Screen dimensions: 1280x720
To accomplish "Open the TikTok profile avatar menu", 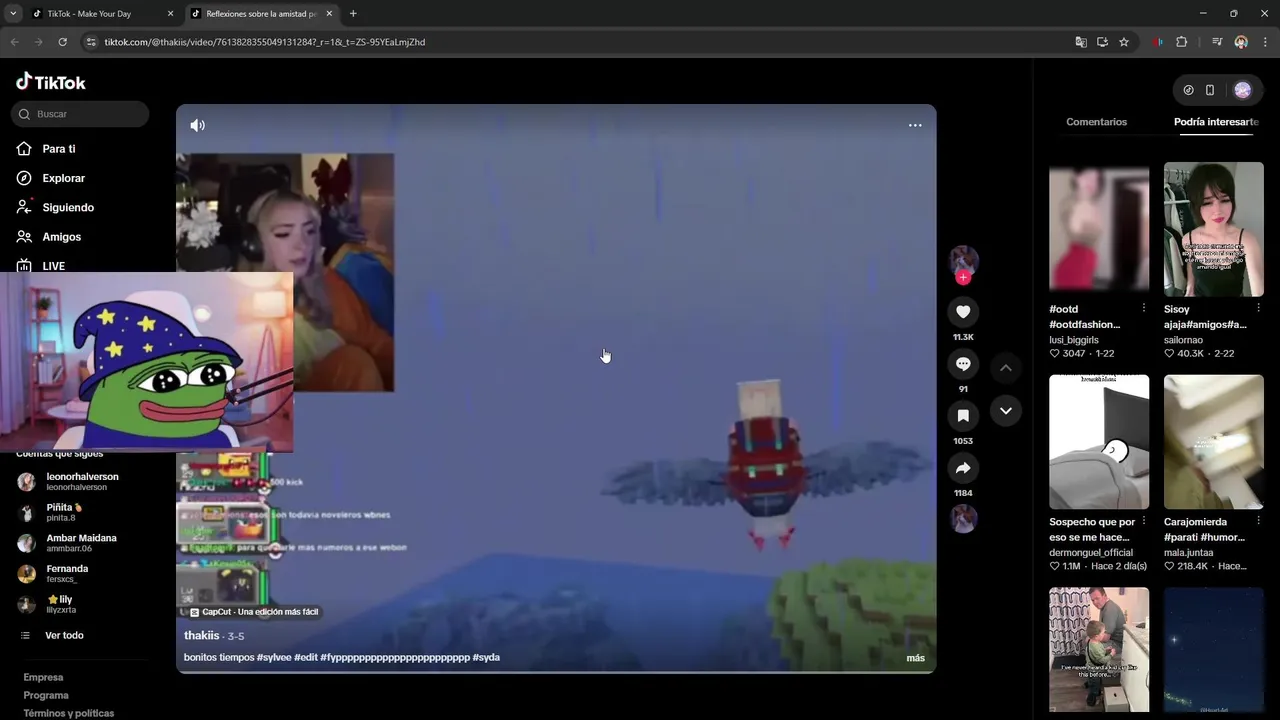I will [1243, 90].
